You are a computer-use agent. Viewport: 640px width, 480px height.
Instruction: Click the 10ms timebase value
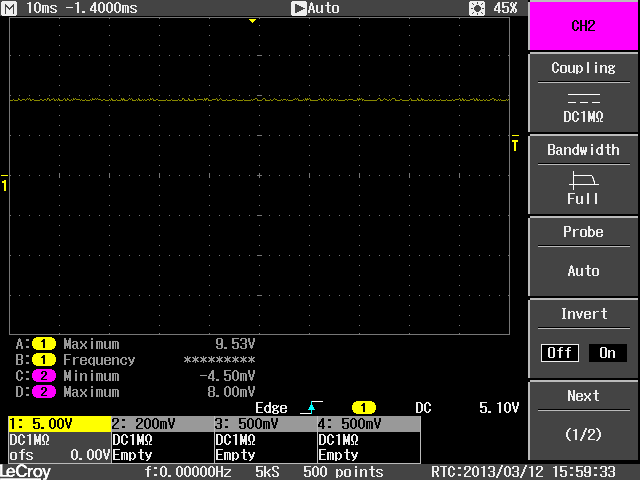[42, 8]
